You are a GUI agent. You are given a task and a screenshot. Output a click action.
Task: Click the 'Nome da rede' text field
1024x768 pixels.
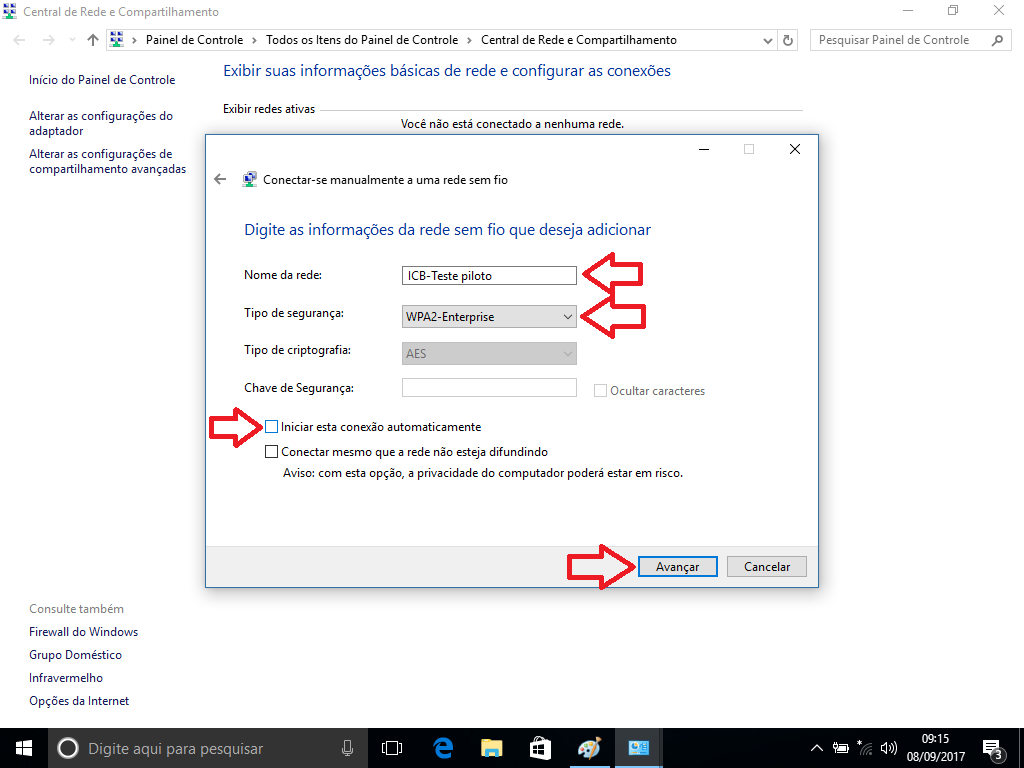click(489, 276)
